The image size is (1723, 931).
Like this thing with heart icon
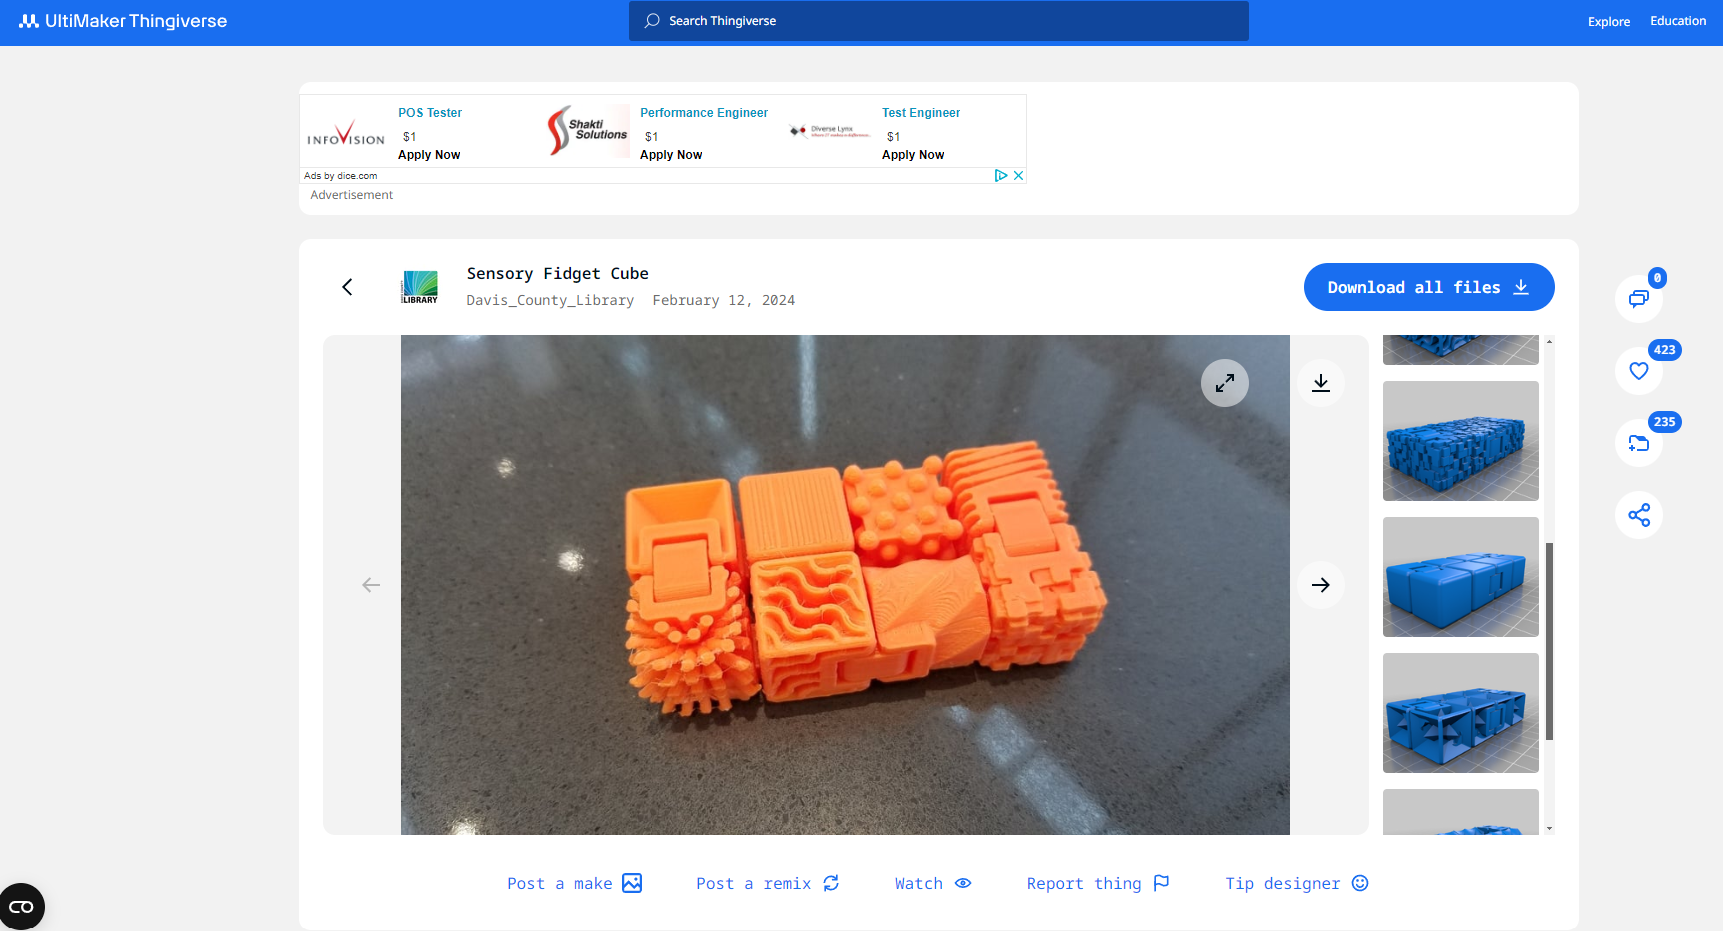pyautogui.click(x=1638, y=371)
